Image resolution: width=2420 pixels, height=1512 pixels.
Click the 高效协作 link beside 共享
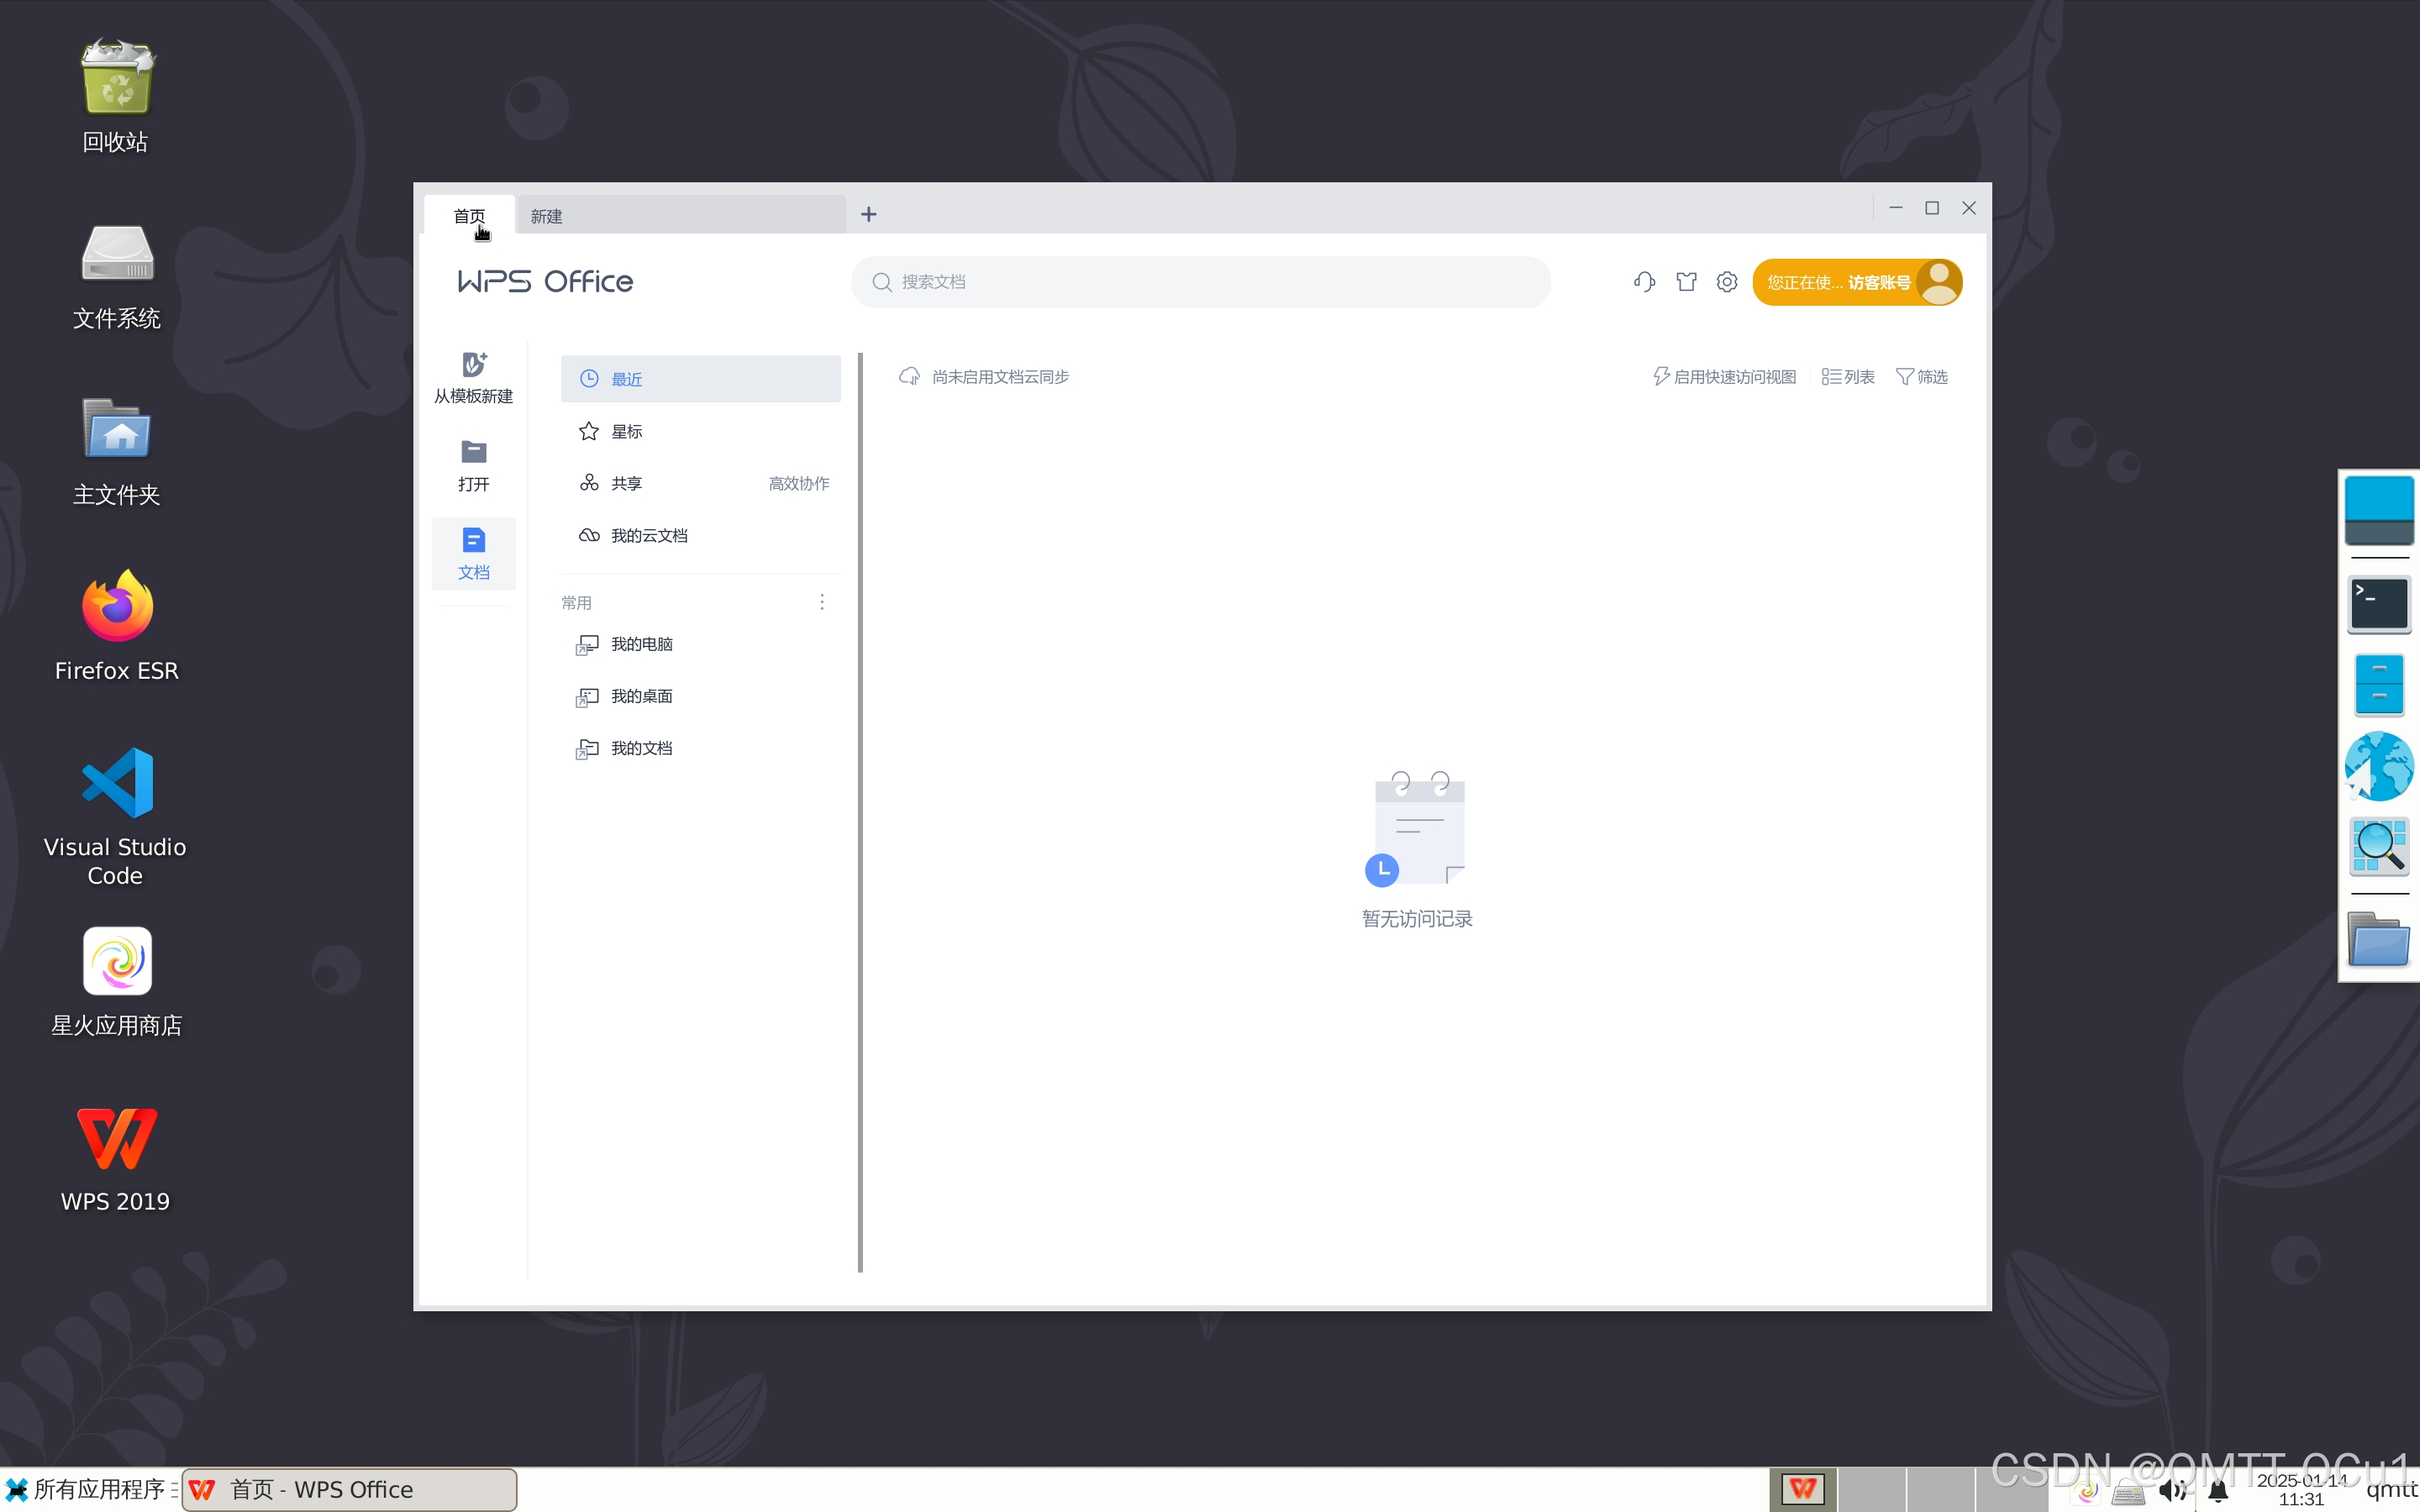[798, 483]
